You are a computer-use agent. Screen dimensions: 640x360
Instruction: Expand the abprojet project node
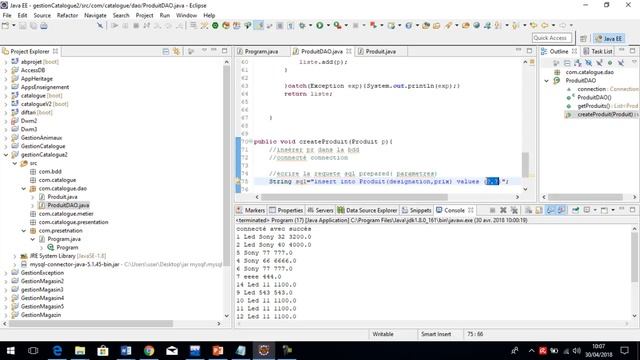click(x=6, y=62)
